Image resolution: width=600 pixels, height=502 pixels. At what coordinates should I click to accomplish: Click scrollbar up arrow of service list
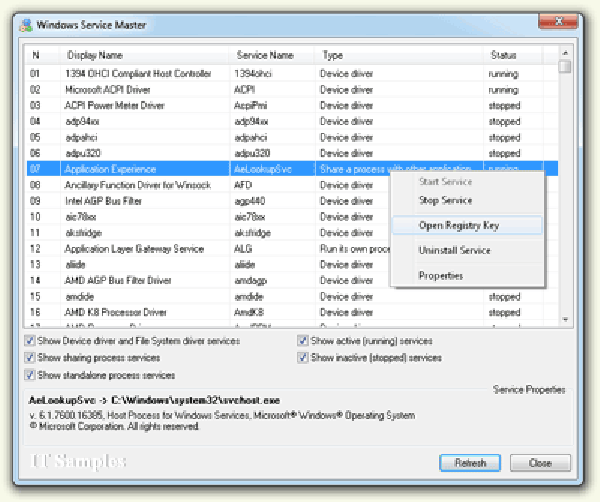coord(565,52)
